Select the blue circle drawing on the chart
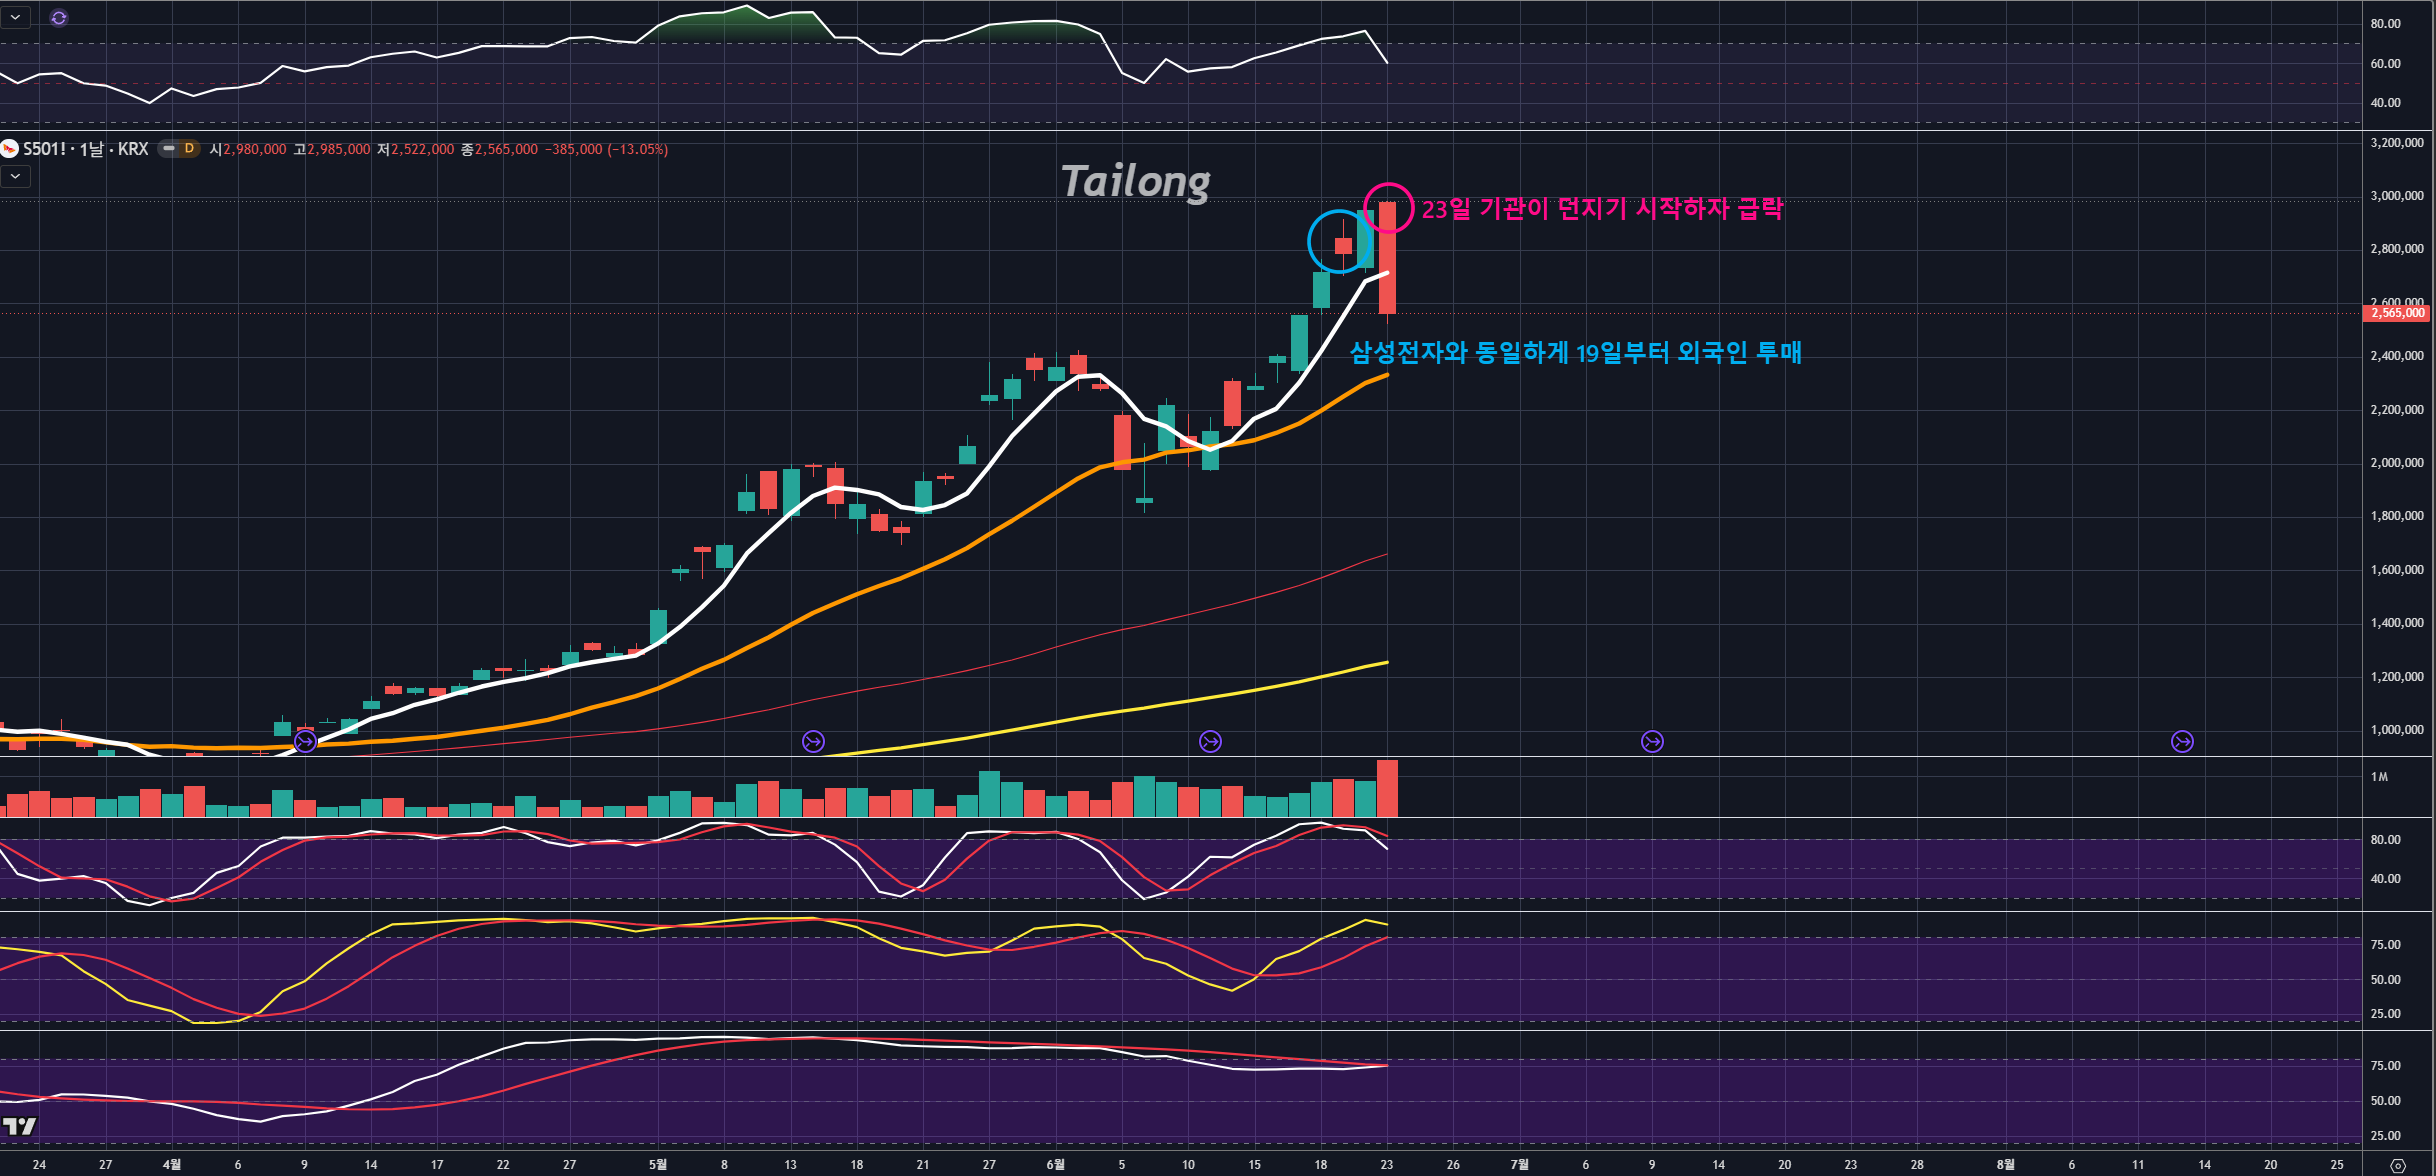Screen dimensions: 2436x1176 pyautogui.click(x=1339, y=241)
